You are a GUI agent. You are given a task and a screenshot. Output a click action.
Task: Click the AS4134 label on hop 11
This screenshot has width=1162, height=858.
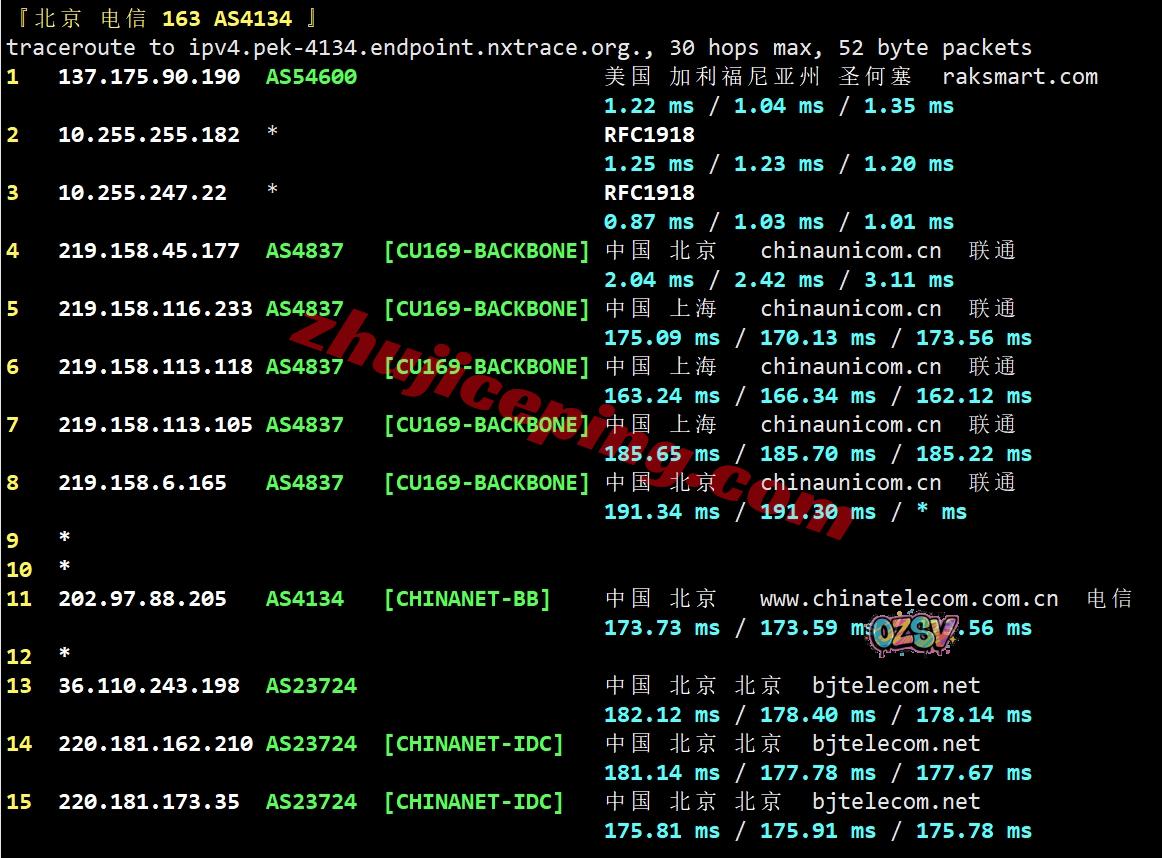[305, 599]
